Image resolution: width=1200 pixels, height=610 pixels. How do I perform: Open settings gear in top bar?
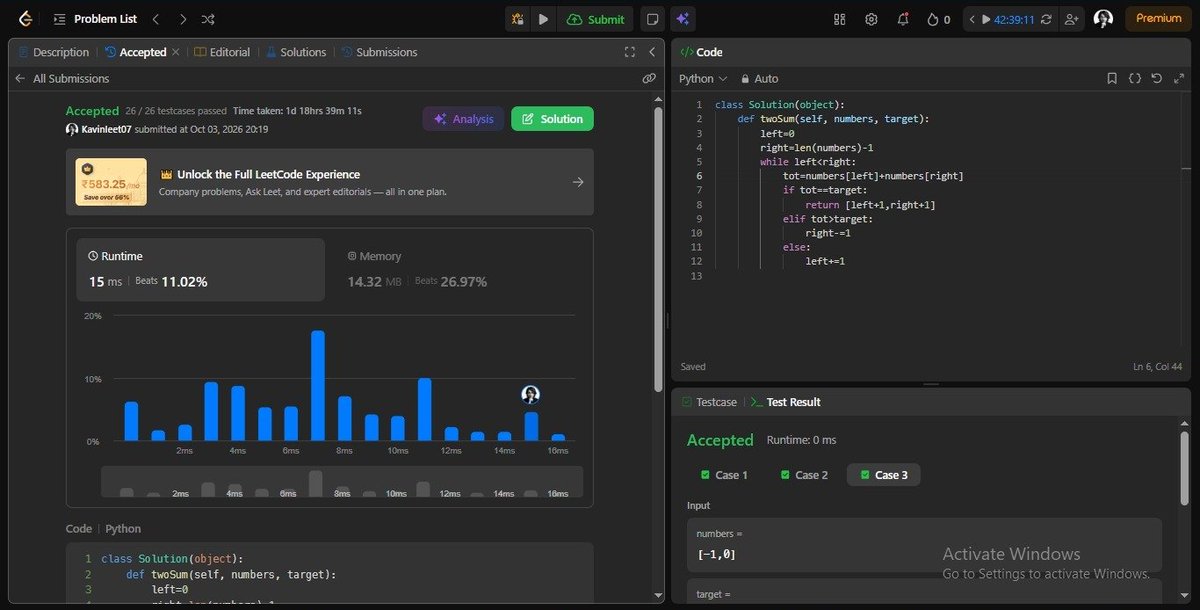[x=871, y=18]
